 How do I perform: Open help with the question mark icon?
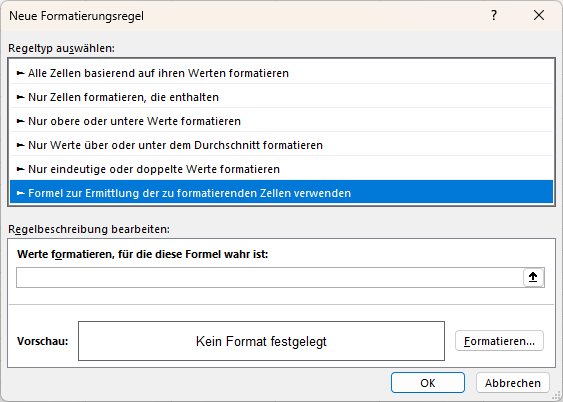[x=494, y=15]
